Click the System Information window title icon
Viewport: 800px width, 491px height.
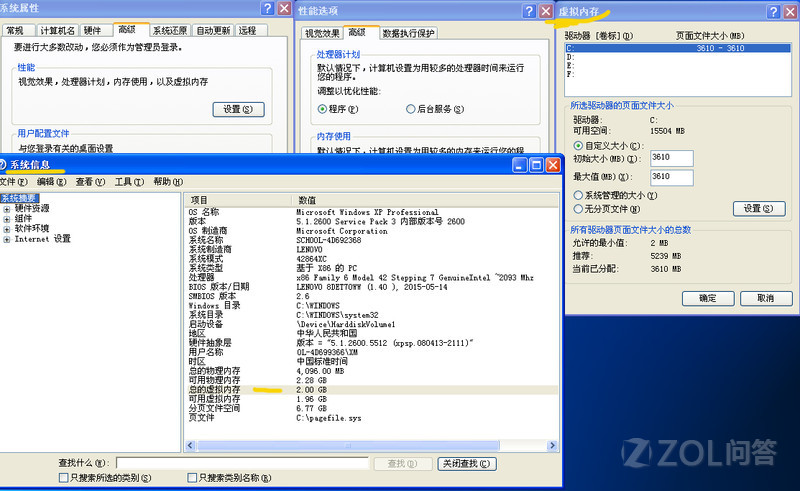click(3, 164)
